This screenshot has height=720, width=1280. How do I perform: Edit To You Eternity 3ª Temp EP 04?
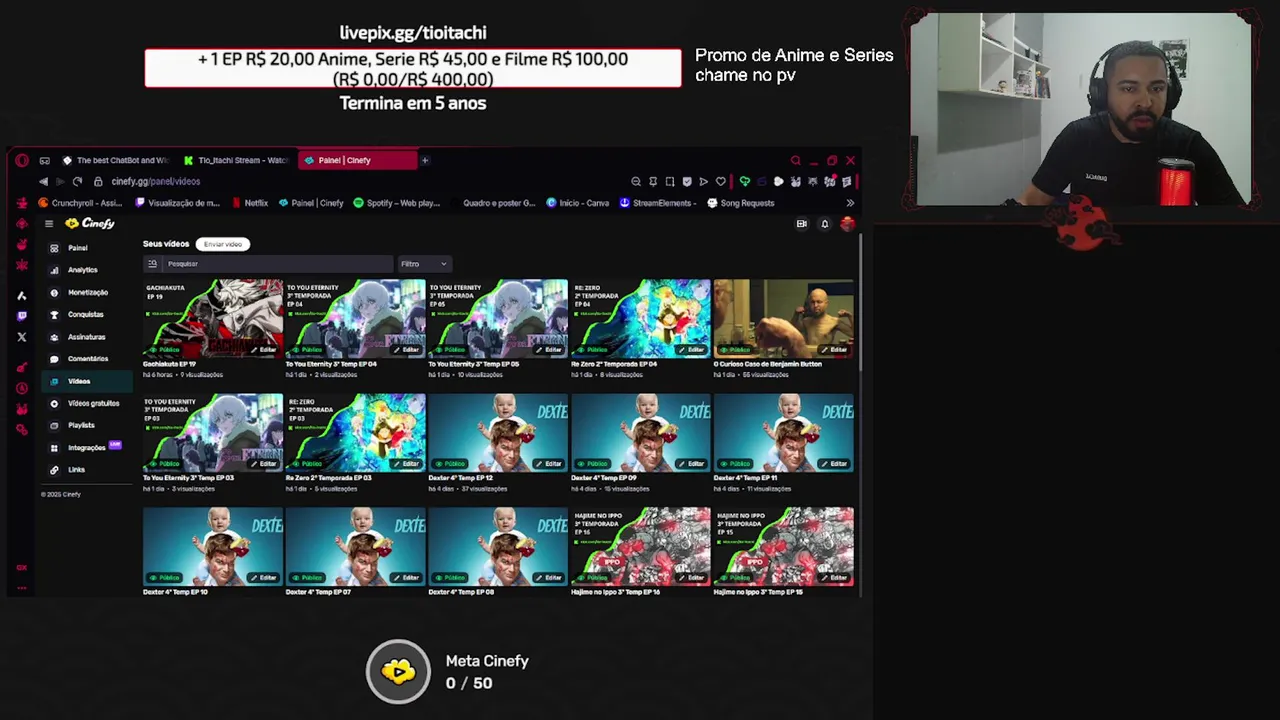point(406,350)
